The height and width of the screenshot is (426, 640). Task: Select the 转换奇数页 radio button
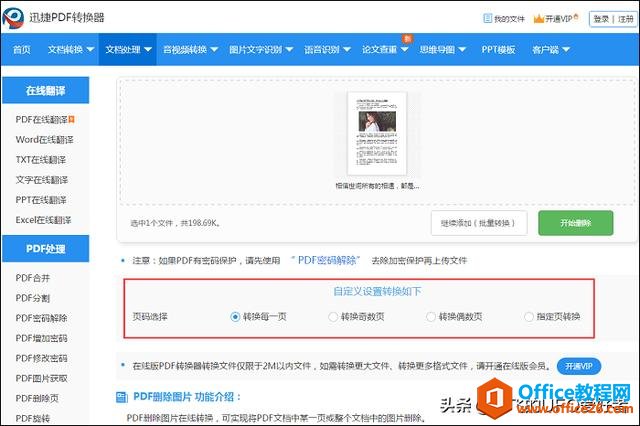(333, 317)
